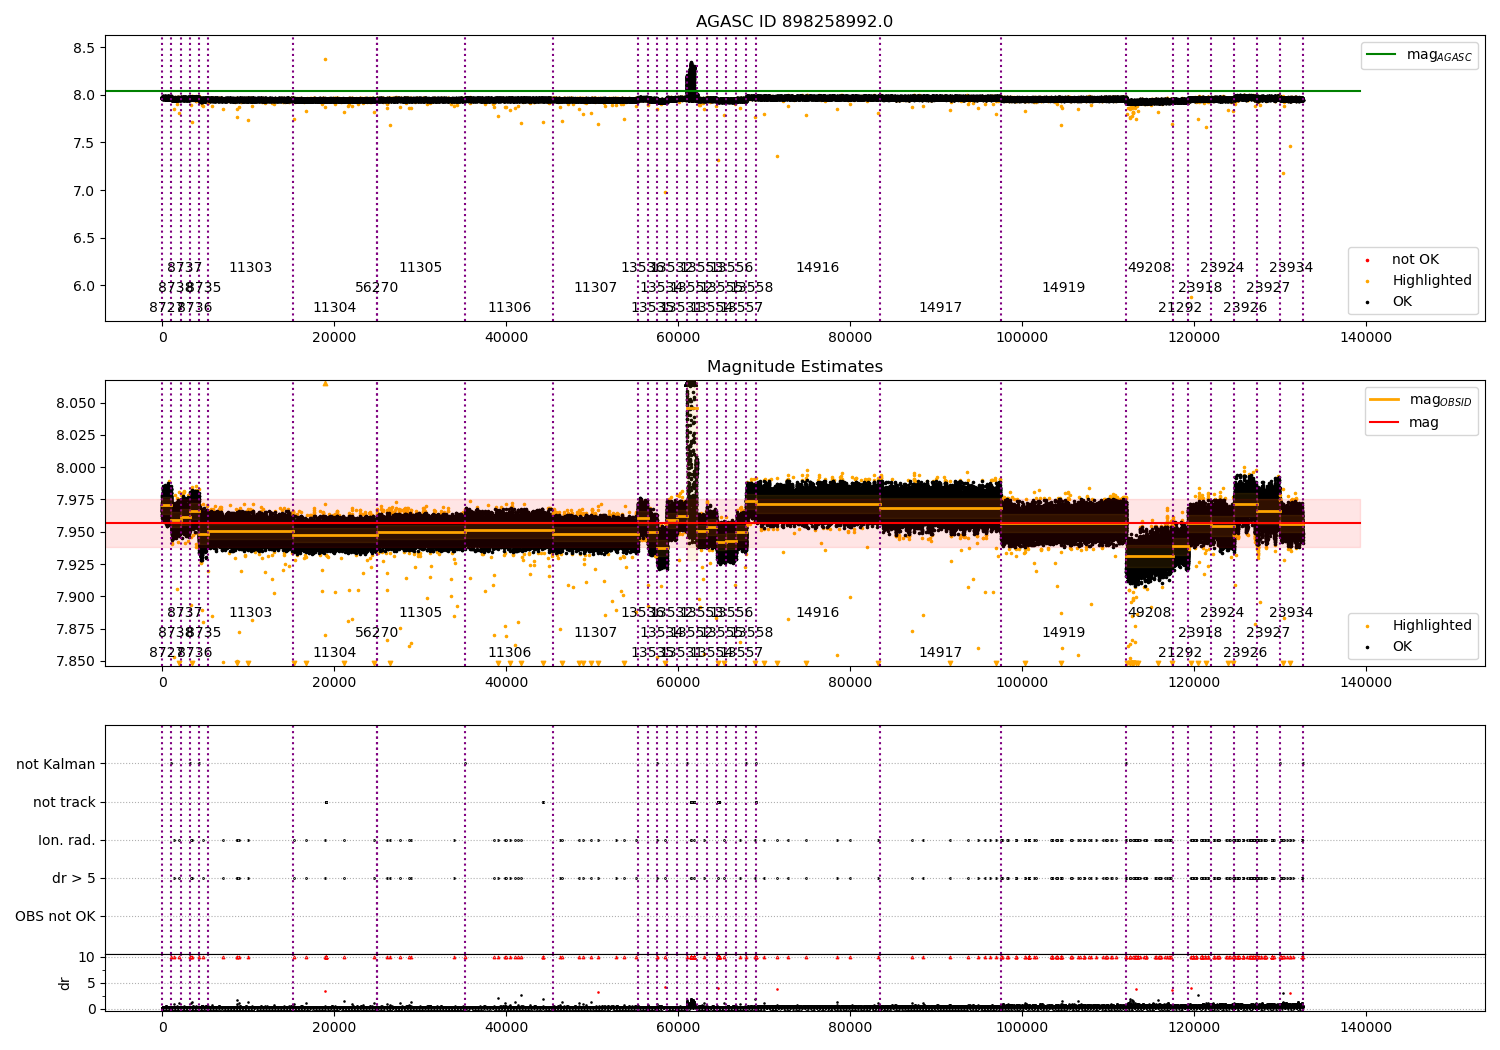Click 'not OK' in the top plot legend
1500x1050 pixels.
[x=1415, y=260]
